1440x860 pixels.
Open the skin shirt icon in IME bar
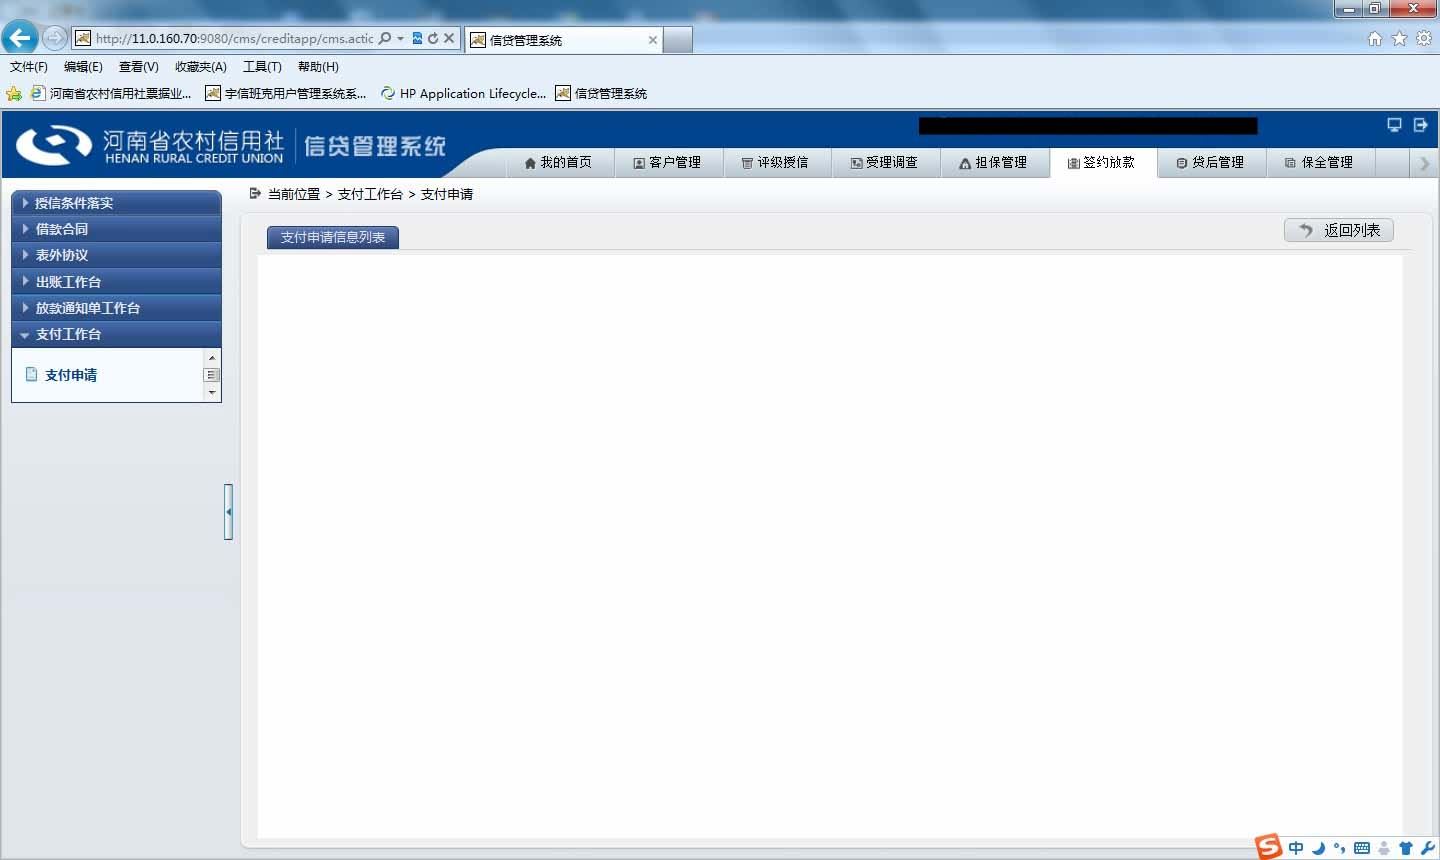pyautogui.click(x=1406, y=848)
